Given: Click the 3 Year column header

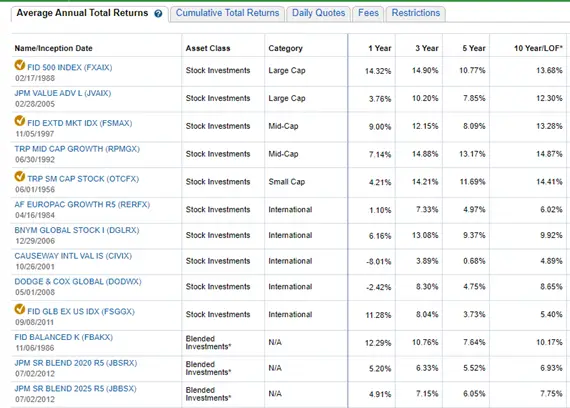Looking at the screenshot, I should click(x=427, y=48).
